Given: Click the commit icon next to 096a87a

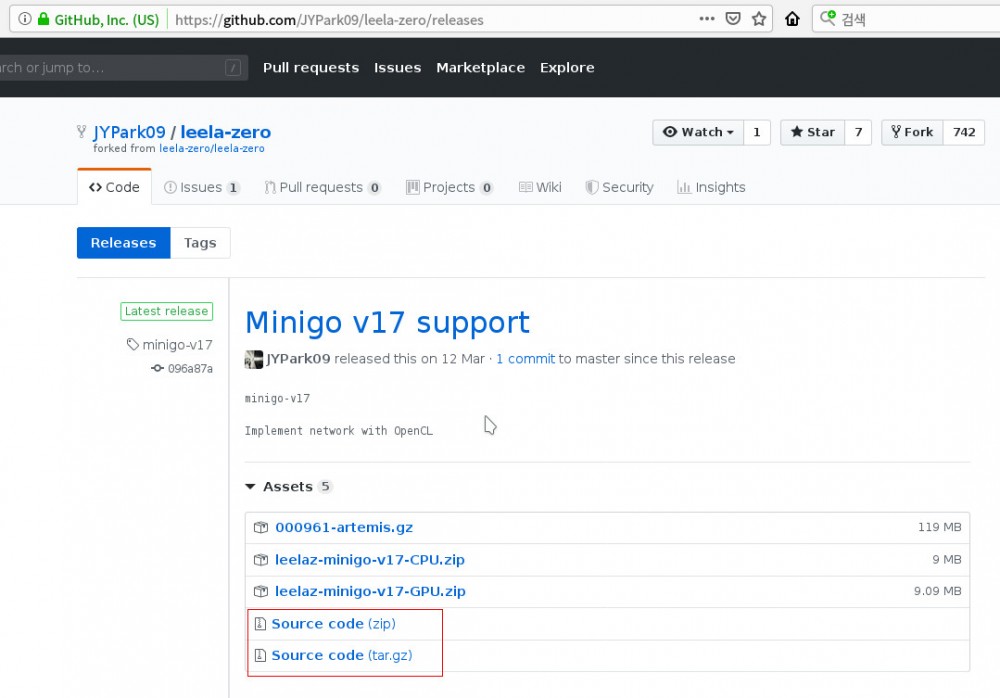Looking at the screenshot, I should (x=158, y=368).
